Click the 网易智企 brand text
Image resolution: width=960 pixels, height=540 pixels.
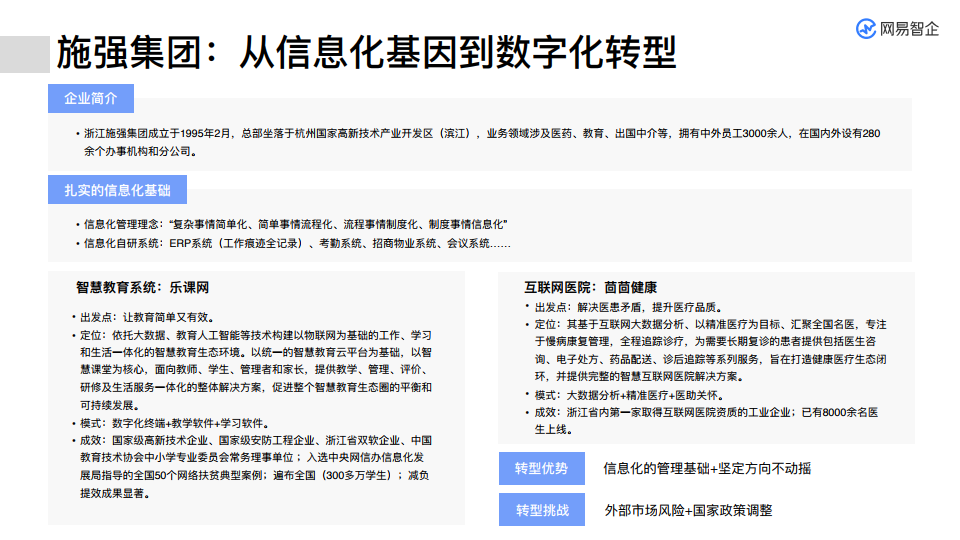[909, 29]
